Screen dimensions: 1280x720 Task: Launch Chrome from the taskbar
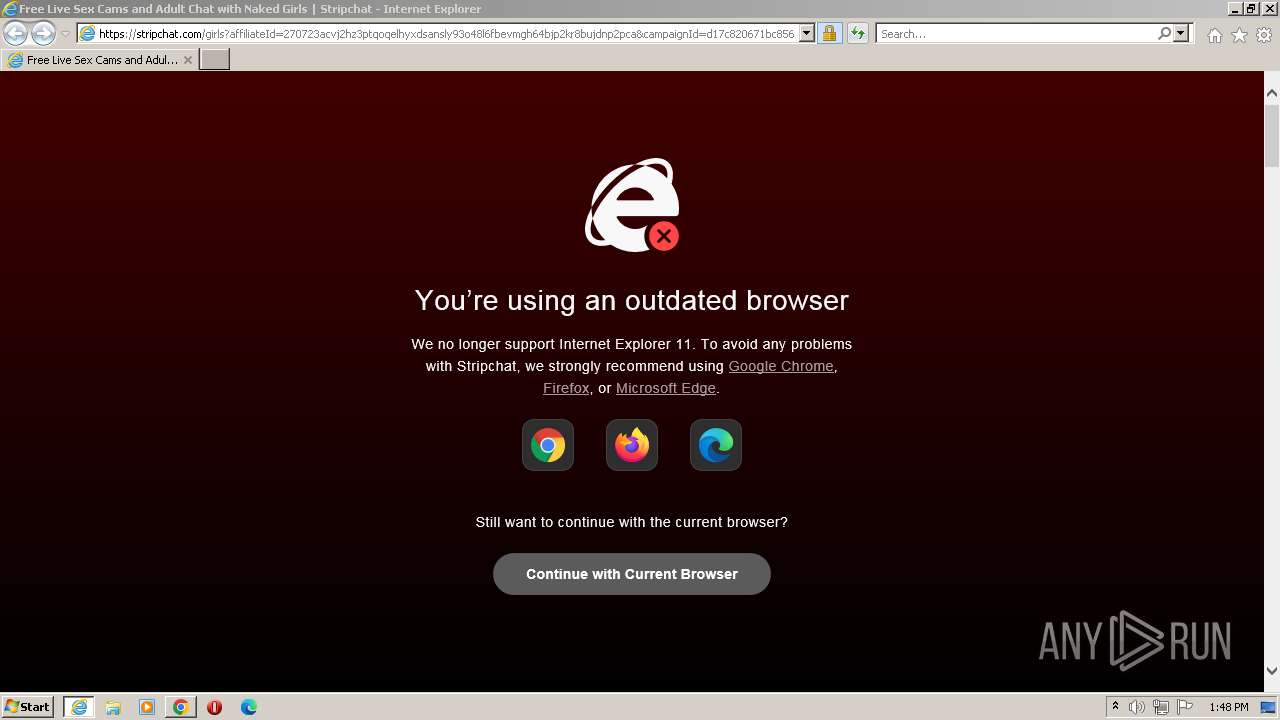pos(181,707)
